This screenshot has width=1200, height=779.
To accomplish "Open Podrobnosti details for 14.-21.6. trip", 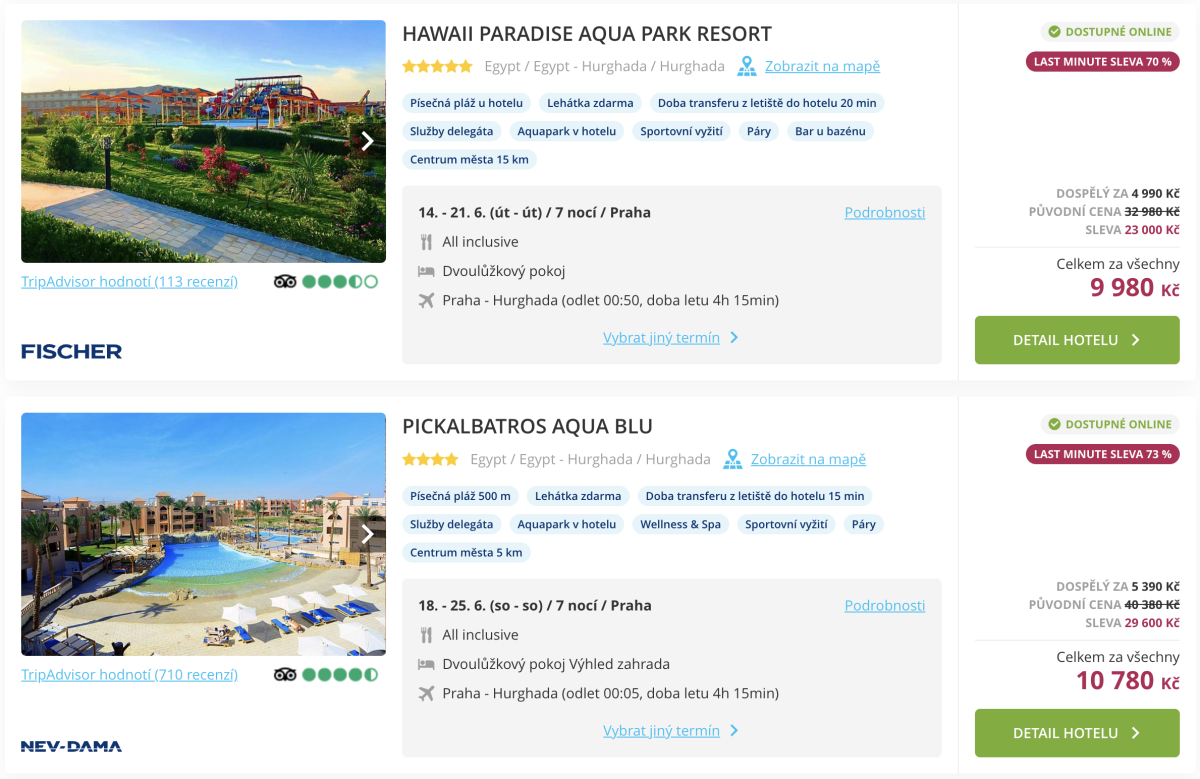I will (884, 213).
